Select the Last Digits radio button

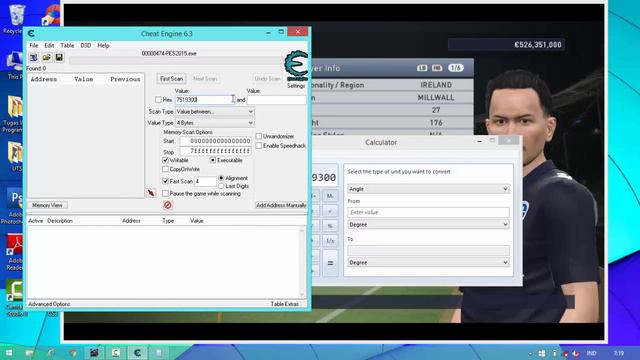click(222, 186)
